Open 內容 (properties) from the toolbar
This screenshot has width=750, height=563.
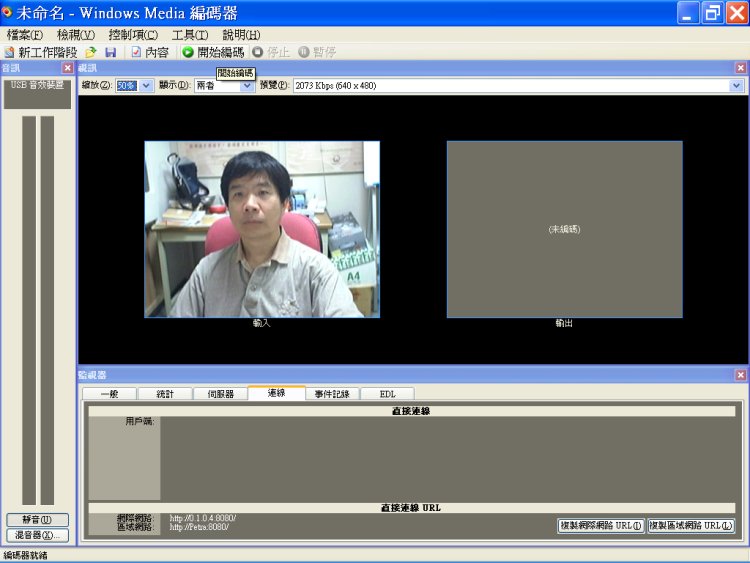(149, 52)
